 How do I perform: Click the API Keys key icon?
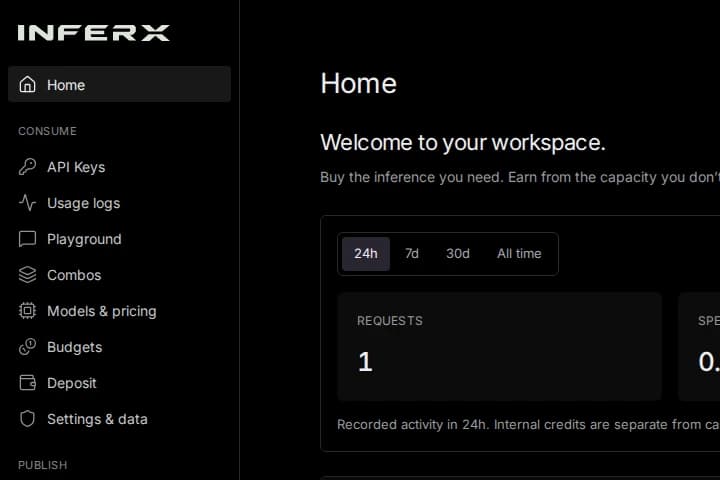point(28,167)
